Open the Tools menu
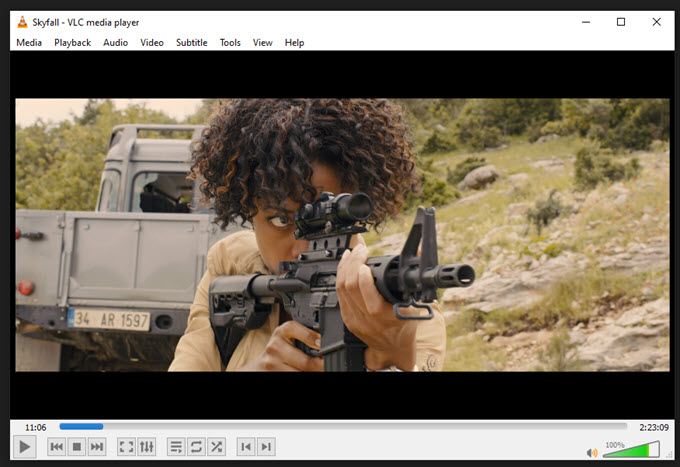 [230, 42]
